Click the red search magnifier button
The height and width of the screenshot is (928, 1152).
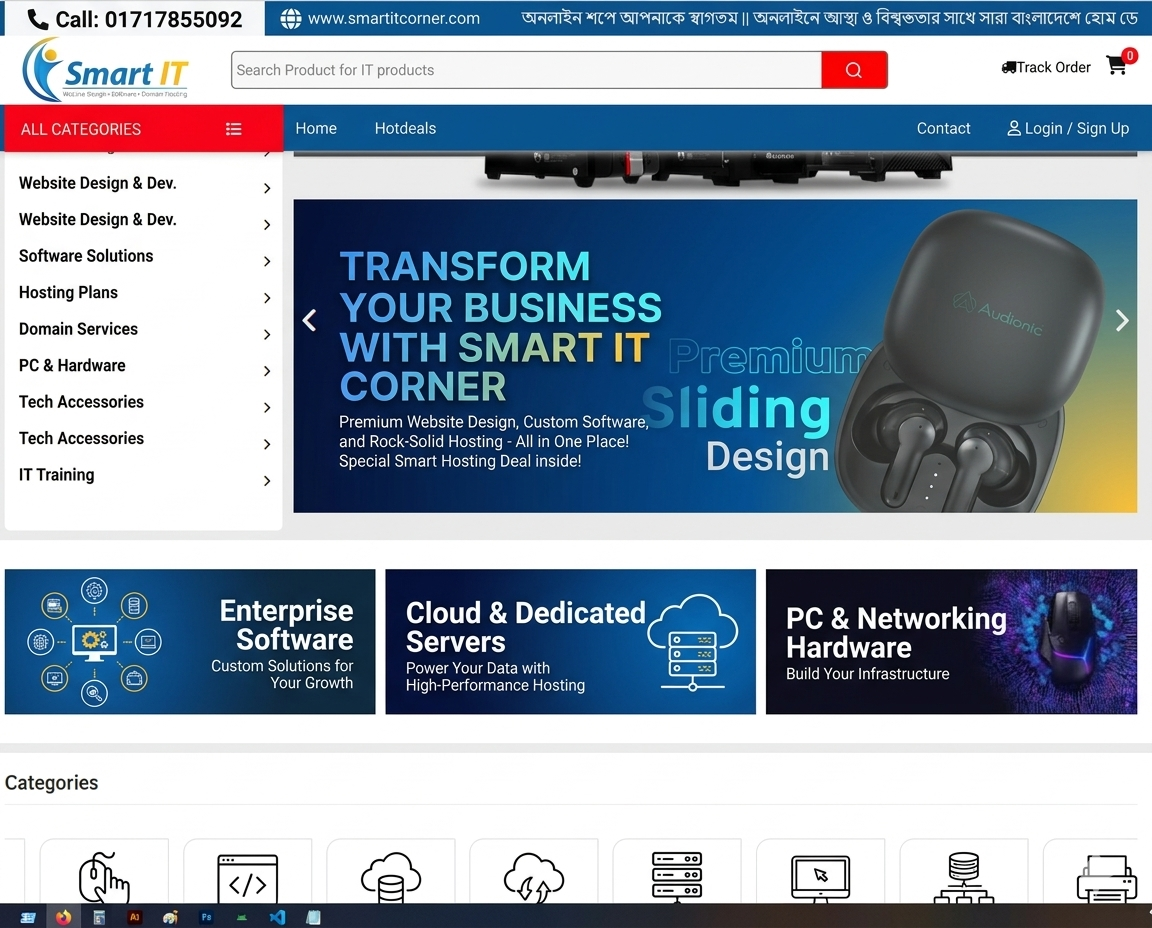pyautogui.click(x=853, y=70)
